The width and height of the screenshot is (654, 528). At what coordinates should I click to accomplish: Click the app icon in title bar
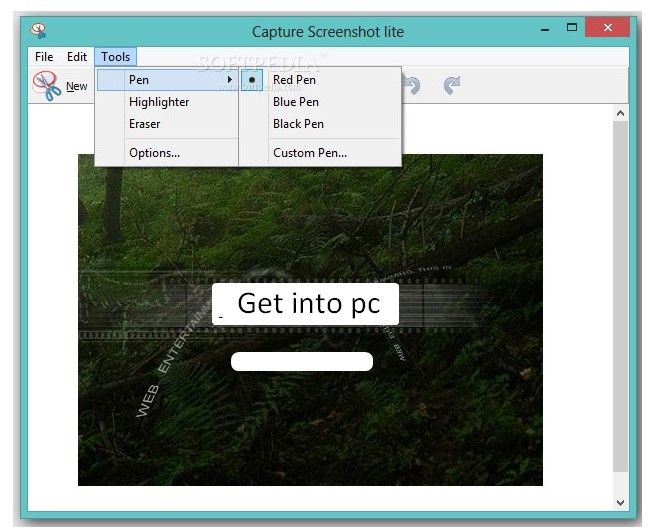(x=38, y=31)
